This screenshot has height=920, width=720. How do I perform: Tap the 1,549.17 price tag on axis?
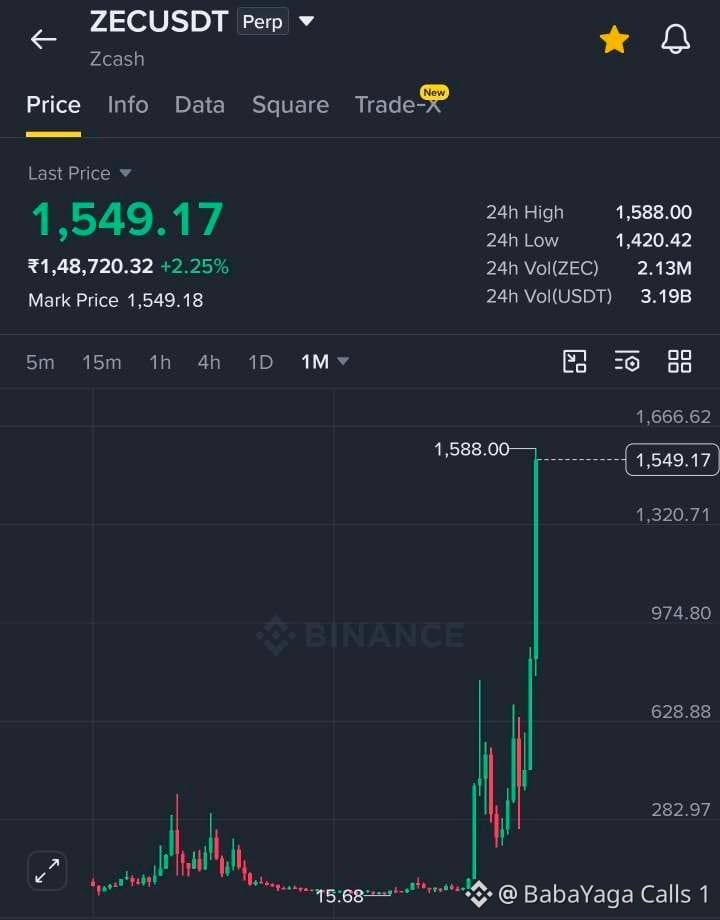672,460
